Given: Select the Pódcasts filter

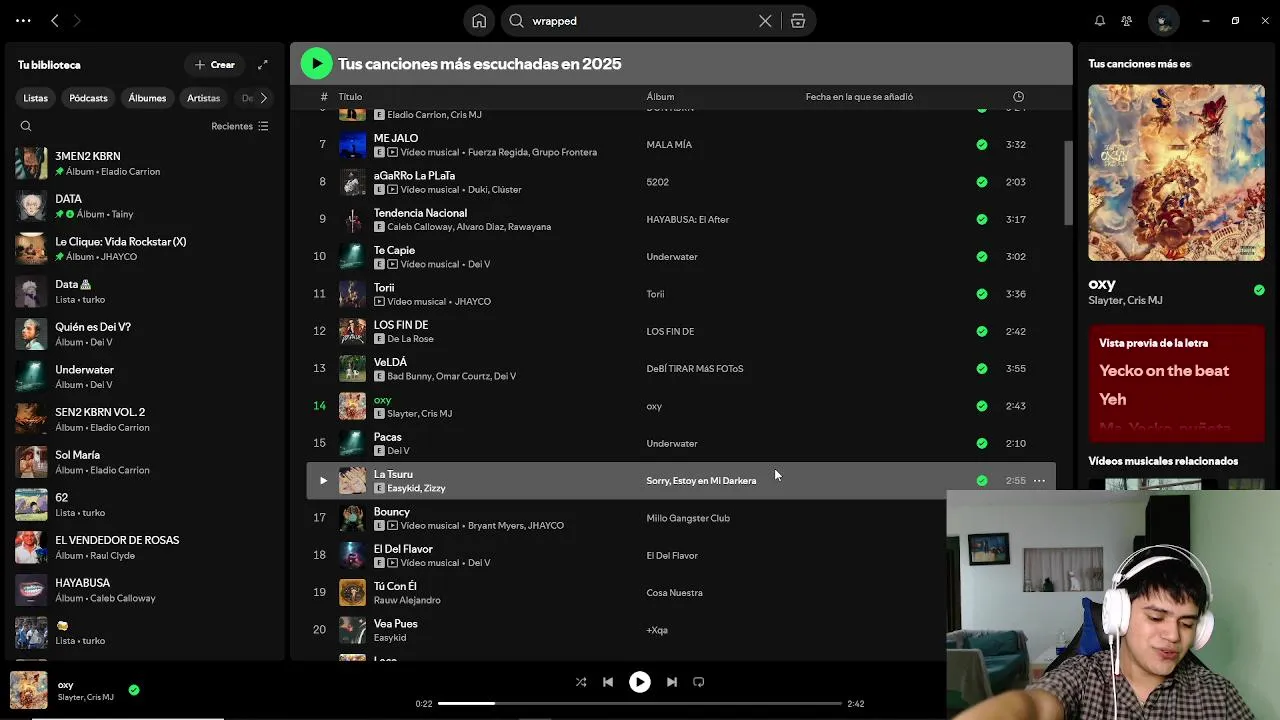Looking at the screenshot, I should pos(88,98).
